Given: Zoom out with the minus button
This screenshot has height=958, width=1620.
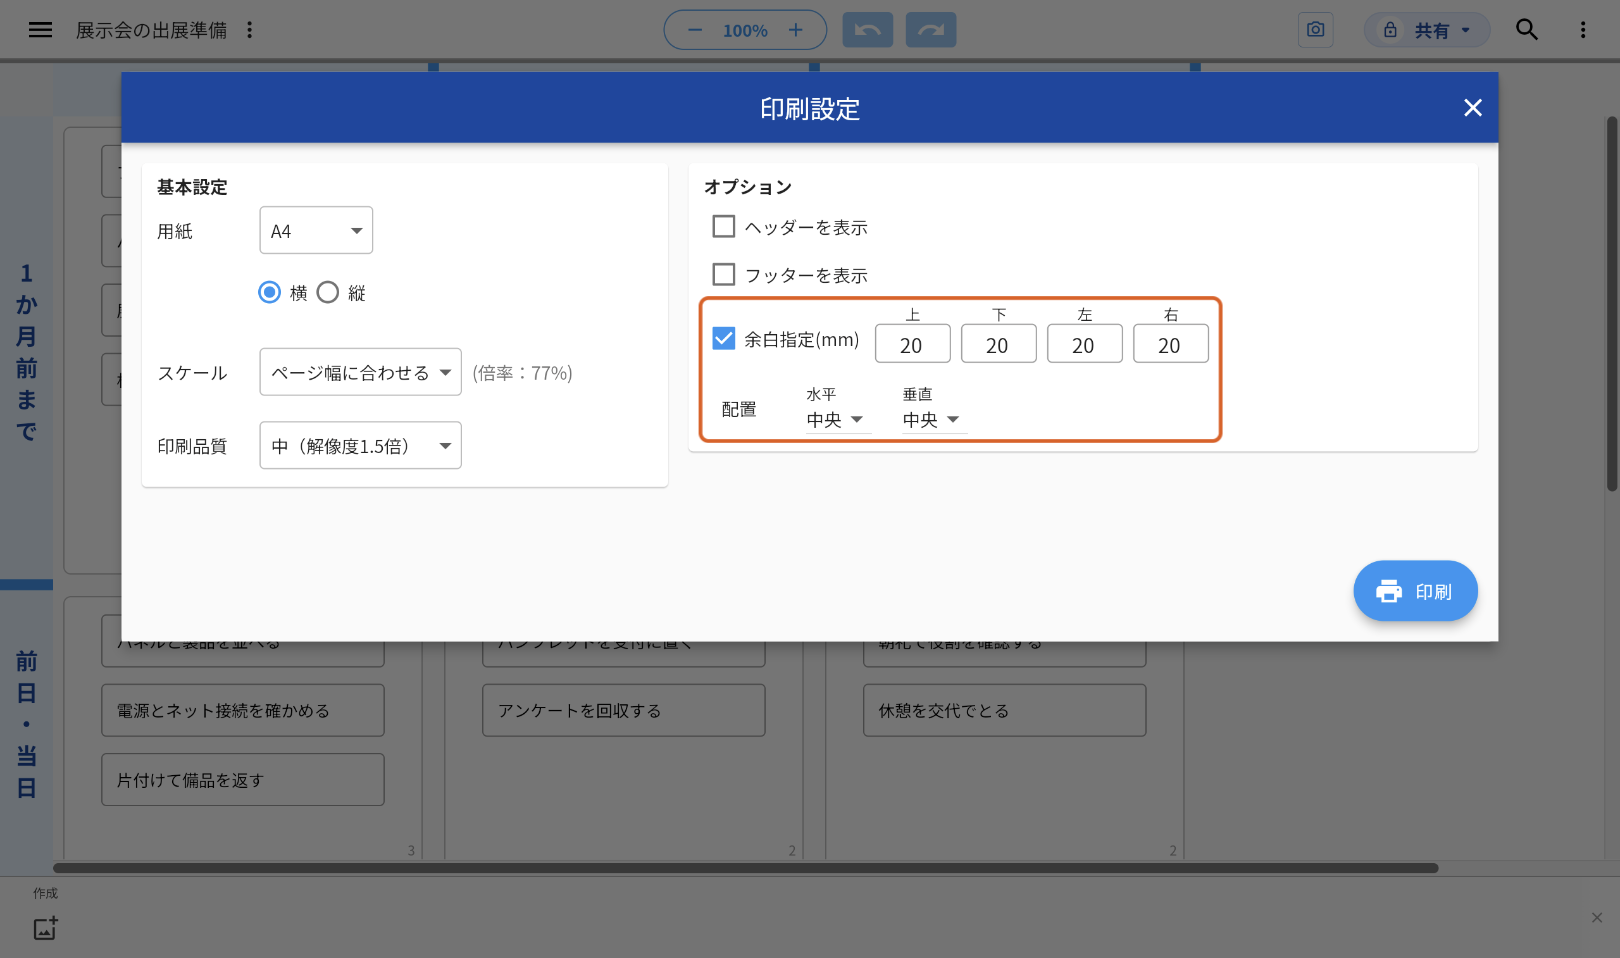Looking at the screenshot, I should click(x=695, y=30).
